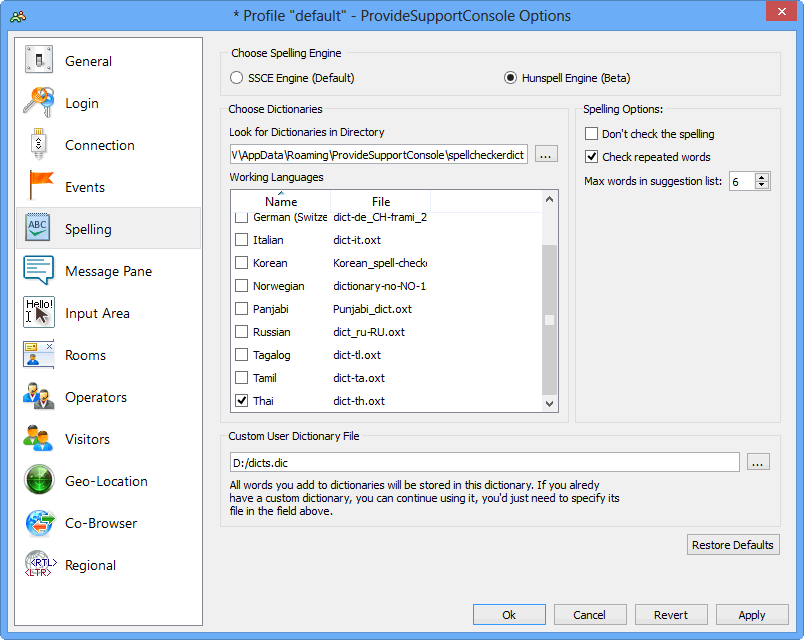Image resolution: width=804 pixels, height=640 pixels.
Task: Click the working languages scrollbar down arrow
Action: click(549, 403)
